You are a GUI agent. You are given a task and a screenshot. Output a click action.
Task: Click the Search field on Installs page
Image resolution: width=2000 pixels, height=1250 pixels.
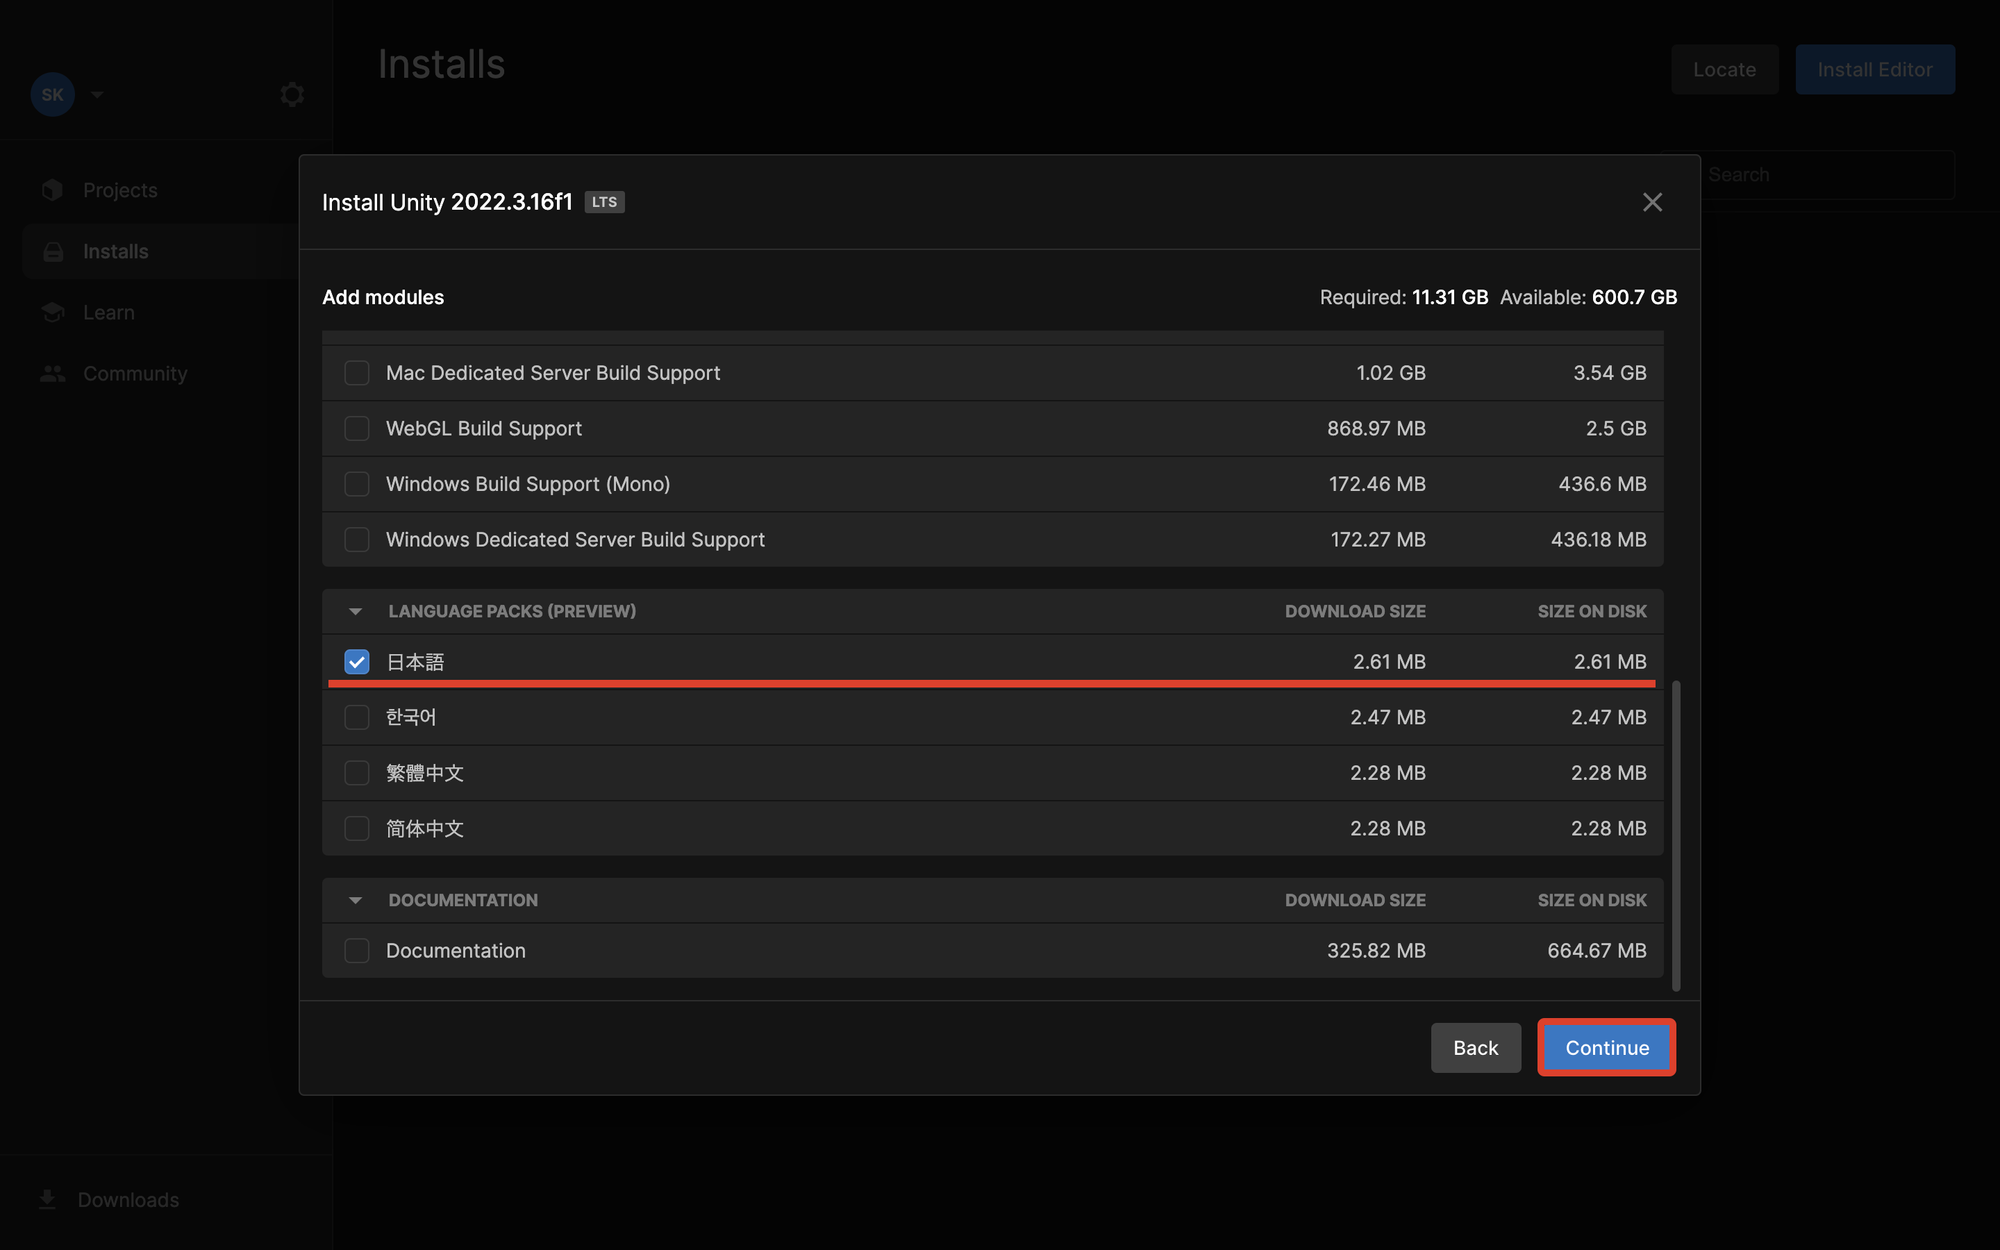tap(1828, 175)
